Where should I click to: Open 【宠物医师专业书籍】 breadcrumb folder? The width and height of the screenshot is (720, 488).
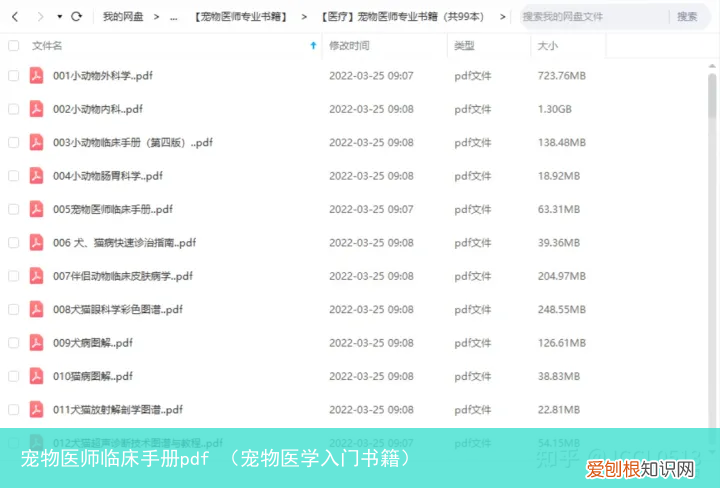click(x=241, y=17)
